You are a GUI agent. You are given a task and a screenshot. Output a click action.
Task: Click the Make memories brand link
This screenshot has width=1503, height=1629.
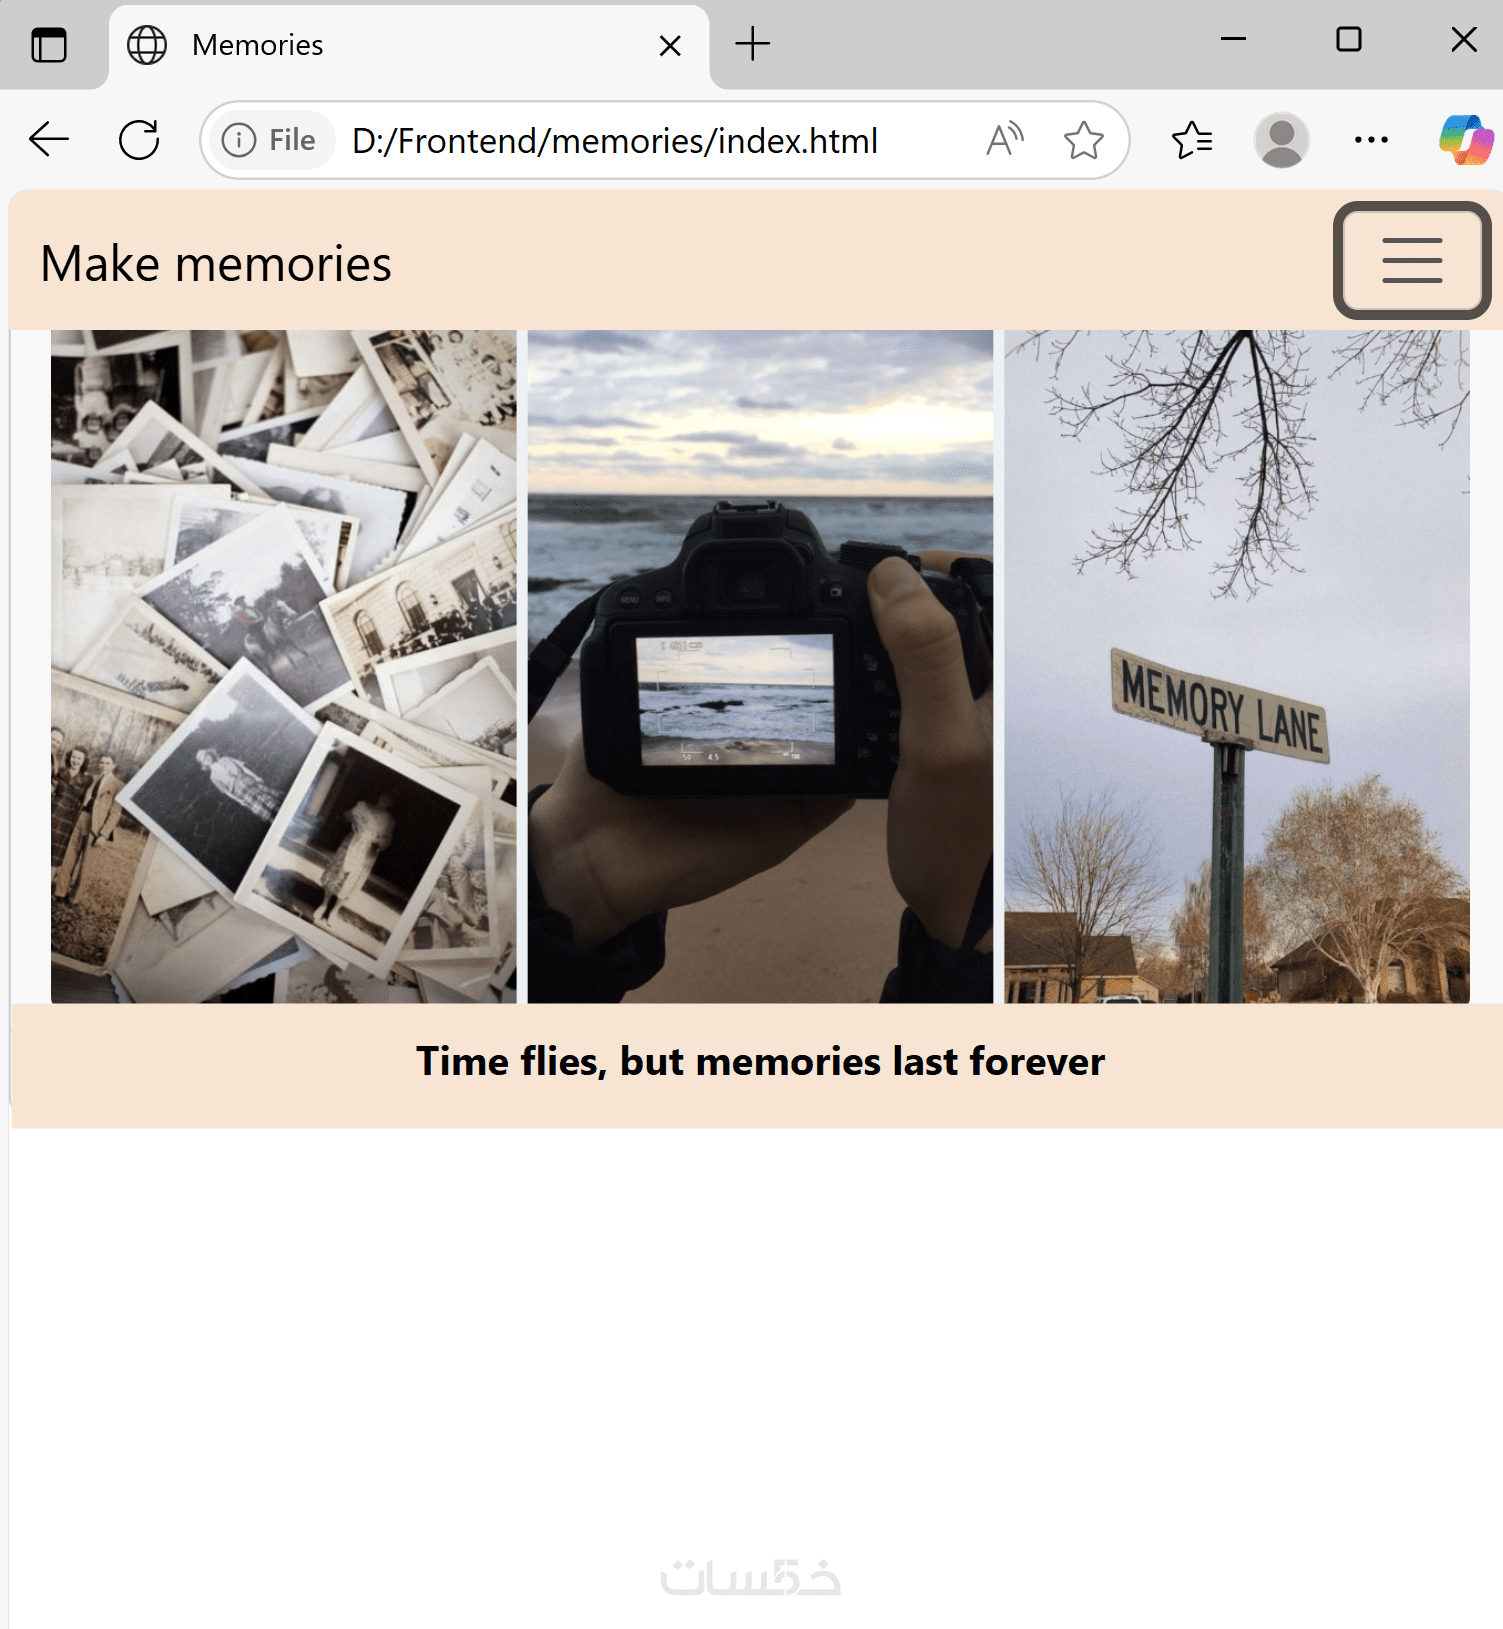(x=216, y=264)
